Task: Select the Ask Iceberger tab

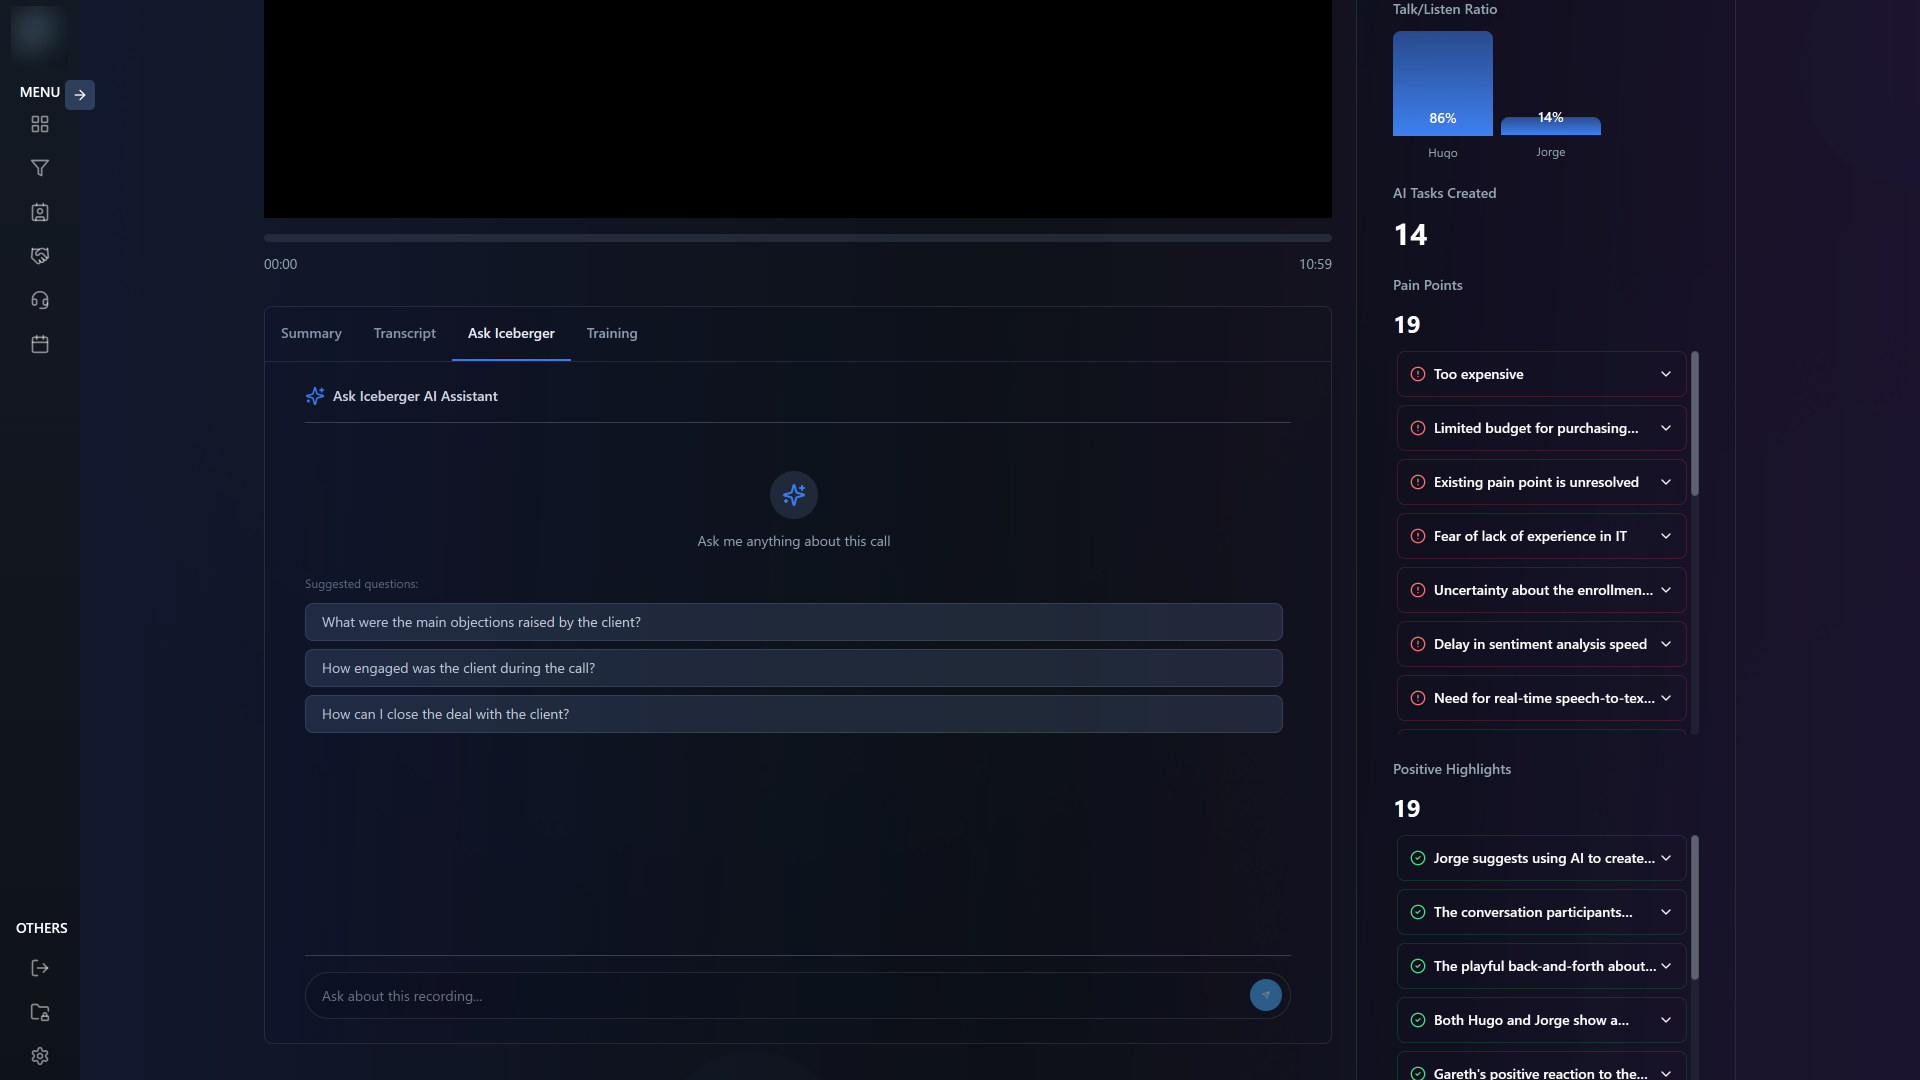Action: [511, 333]
